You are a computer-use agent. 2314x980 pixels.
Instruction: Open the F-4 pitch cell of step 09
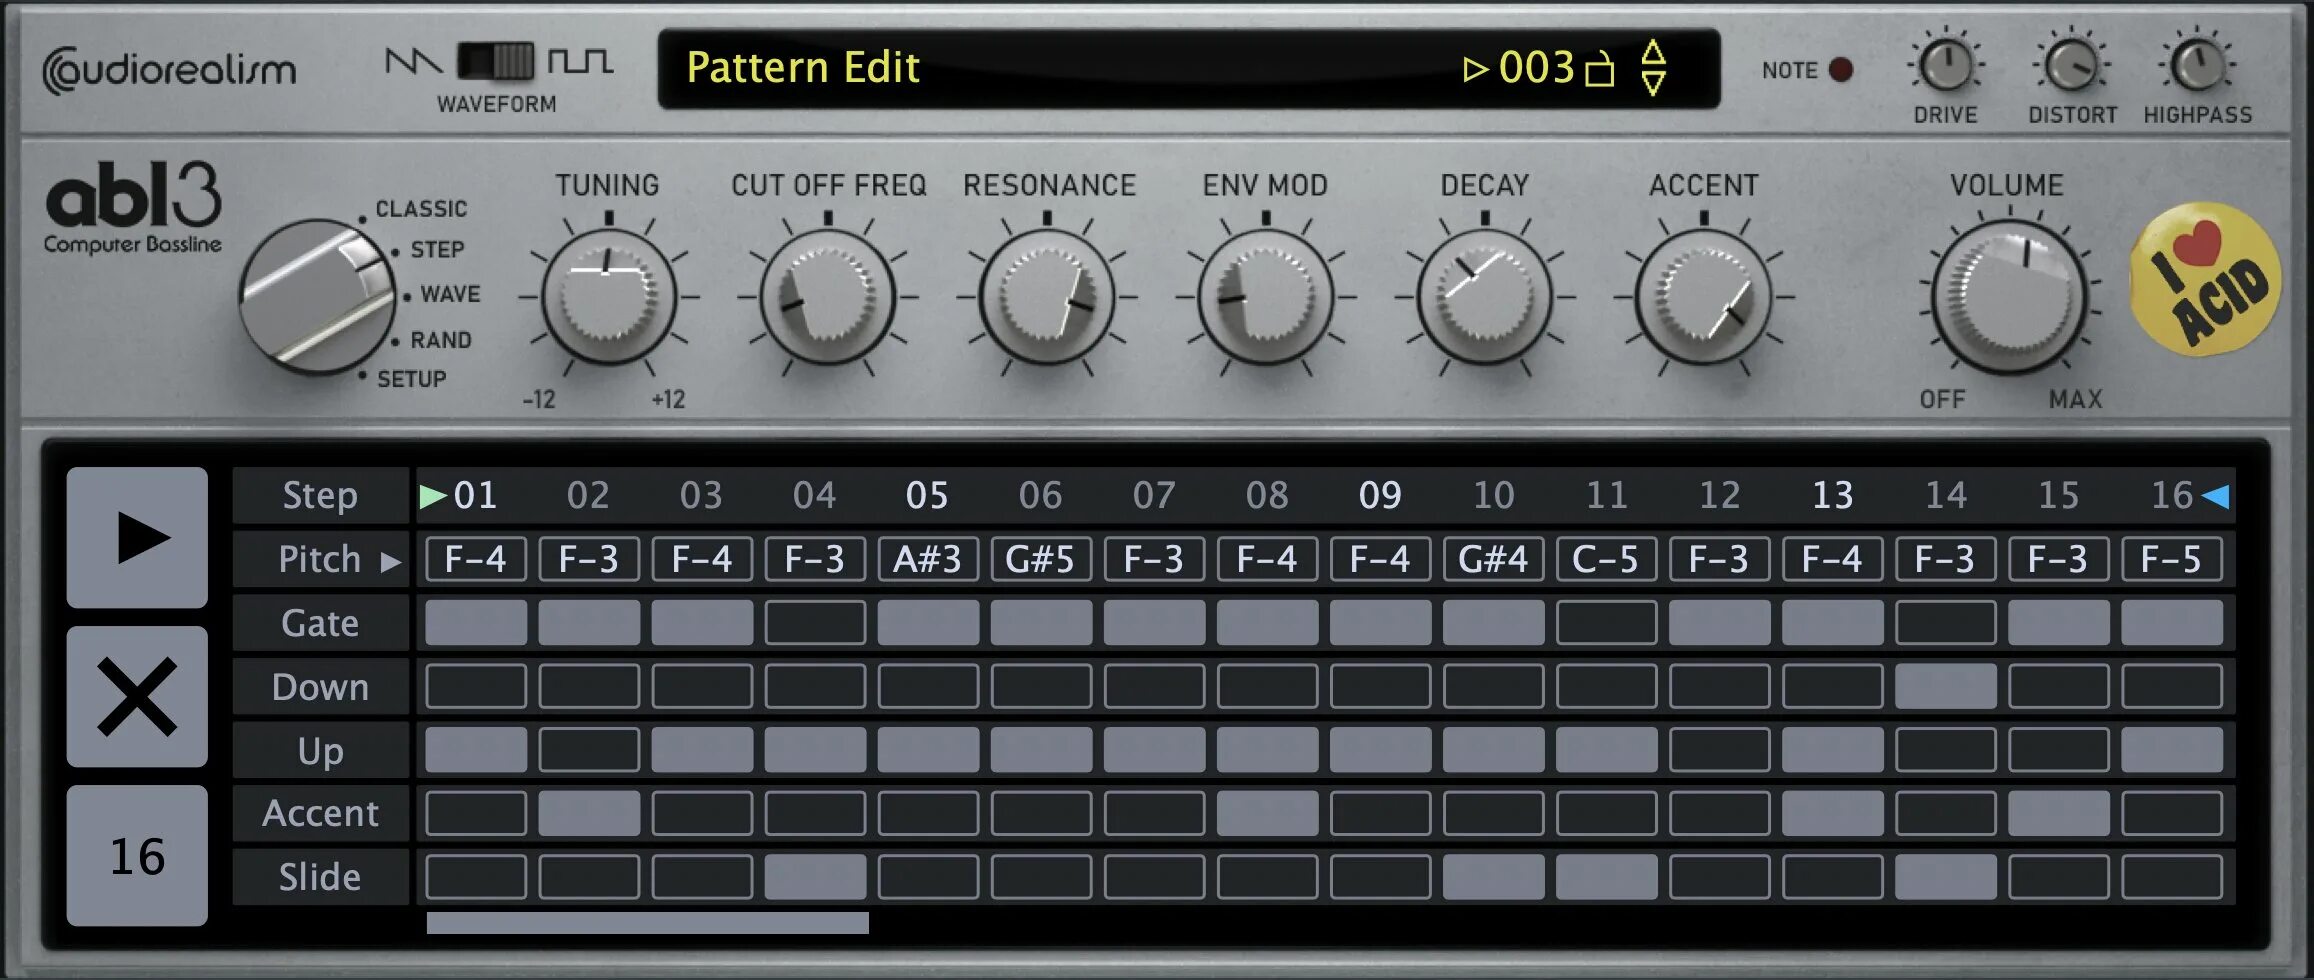coord(1381,559)
